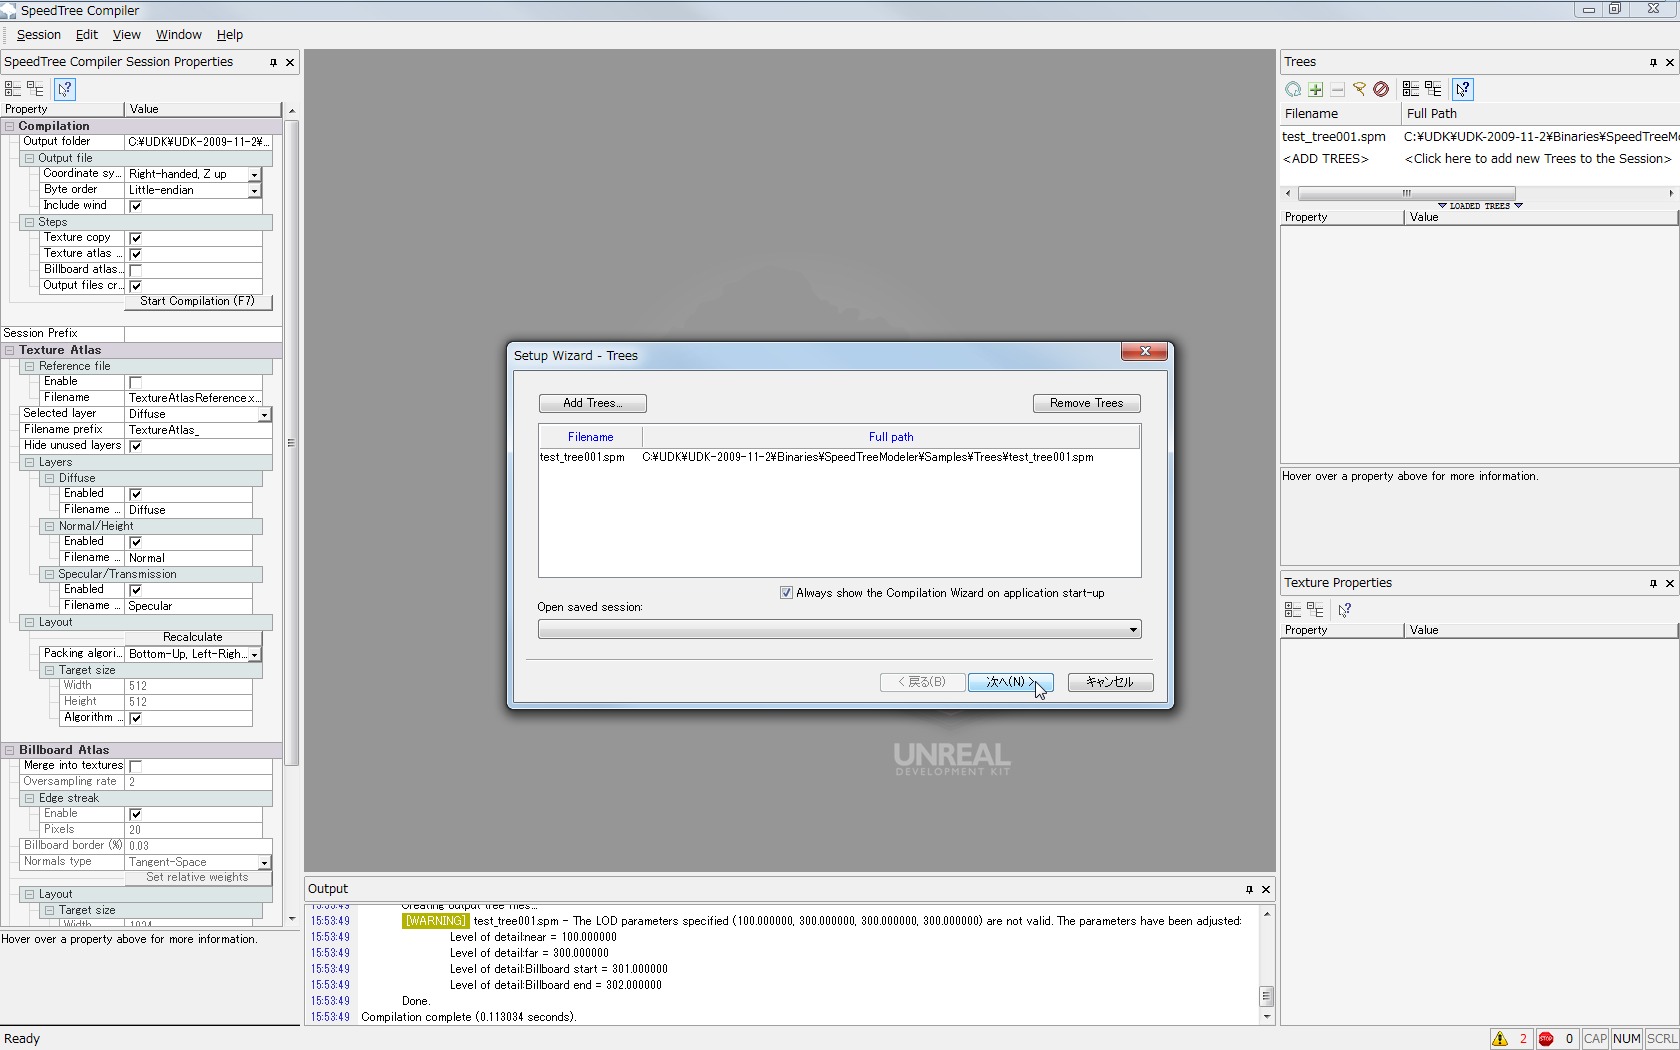Viewport: 1680px width, 1050px height.
Task: Click the expand-tree icon in Session Properties toolbar
Action: click(x=35, y=89)
